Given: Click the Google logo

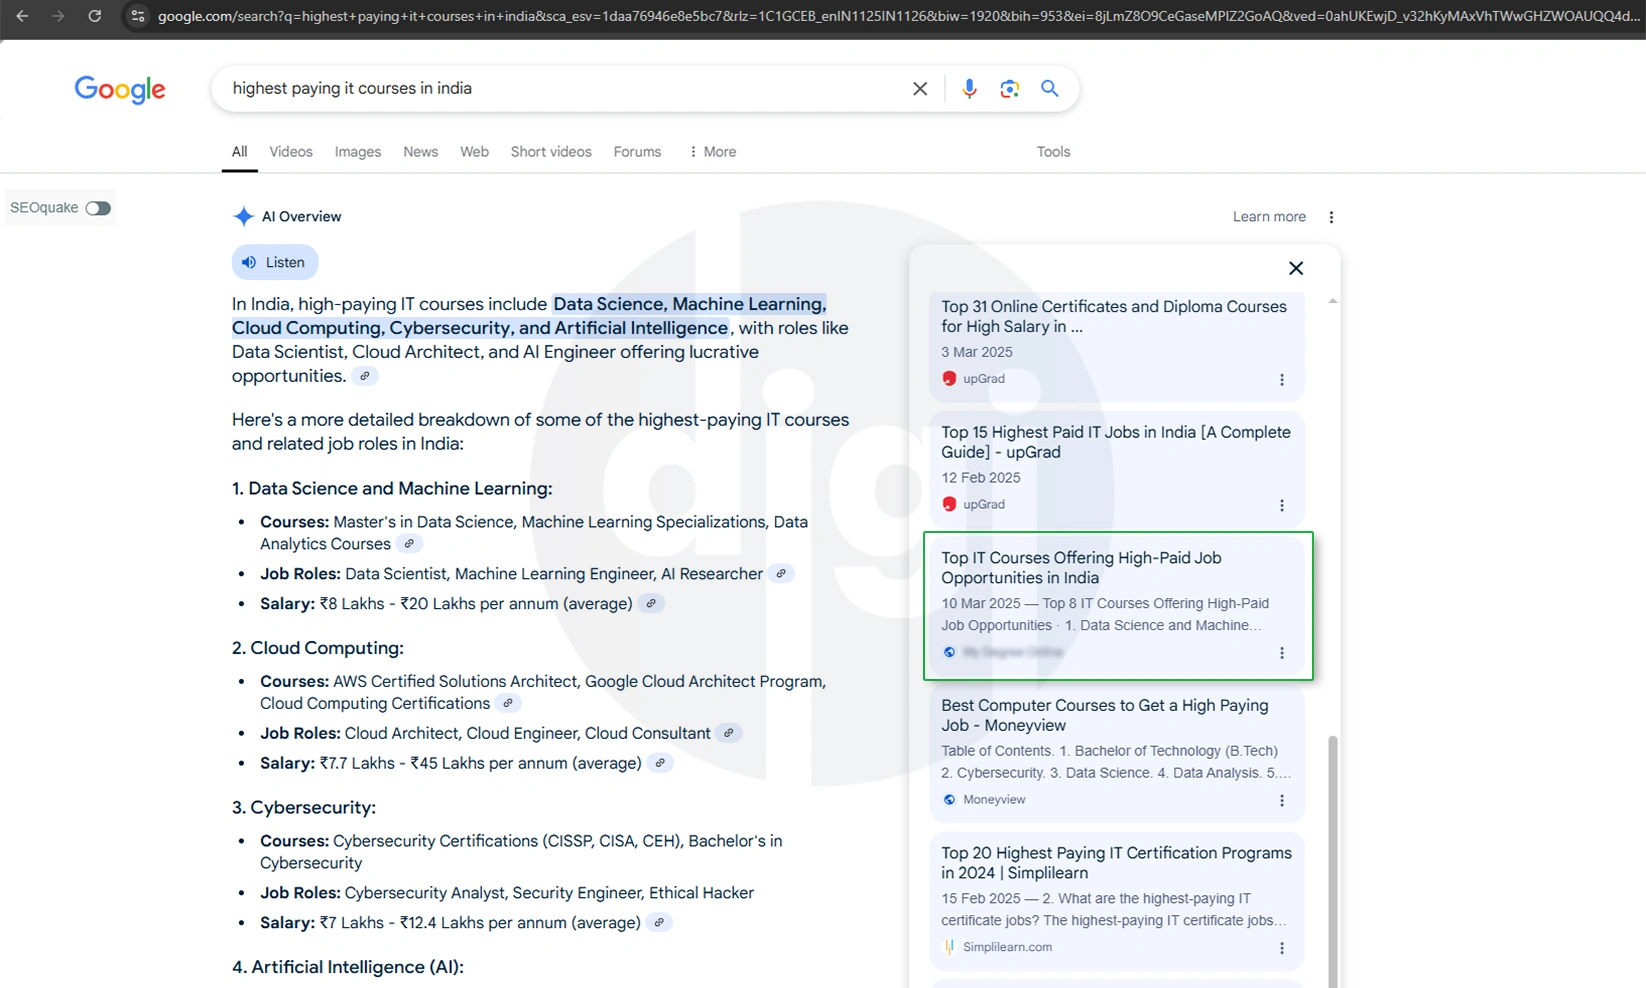Looking at the screenshot, I should tap(120, 89).
